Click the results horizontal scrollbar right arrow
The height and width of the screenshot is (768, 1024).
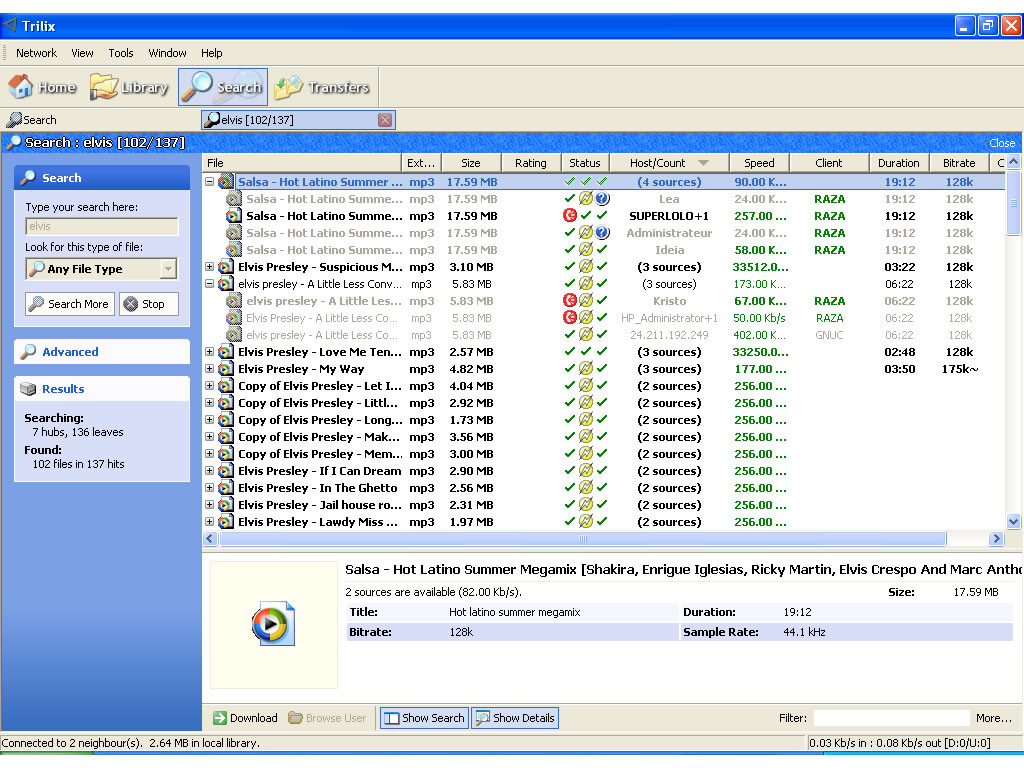[x=996, y=539]
